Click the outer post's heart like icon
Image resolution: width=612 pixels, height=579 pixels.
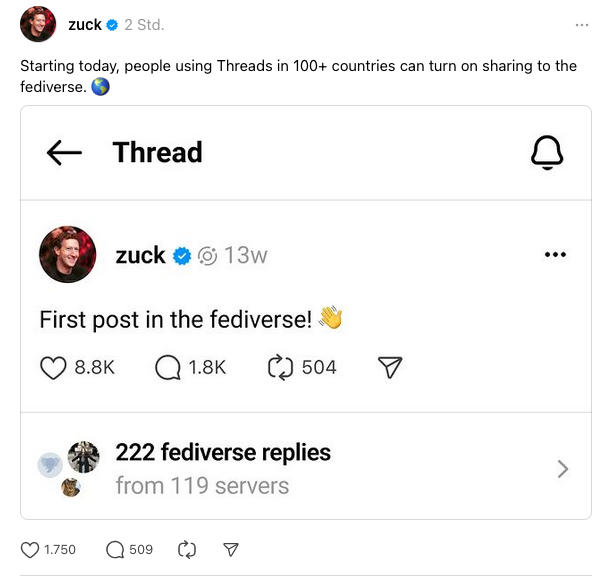coord(30,549)
